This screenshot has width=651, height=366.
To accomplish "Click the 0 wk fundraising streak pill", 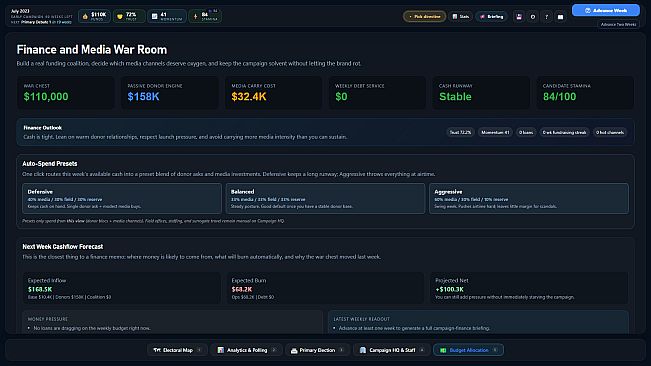I will click(x=564, y=132).
